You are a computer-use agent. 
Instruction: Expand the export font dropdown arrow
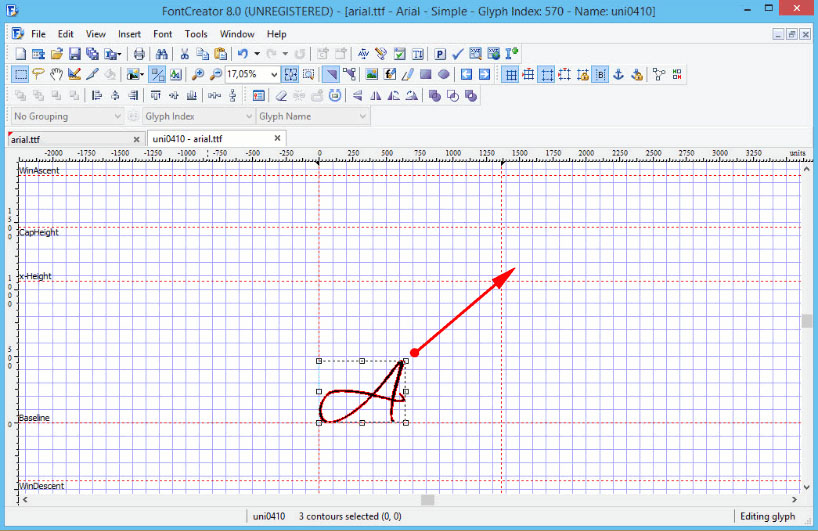point(119,54)
